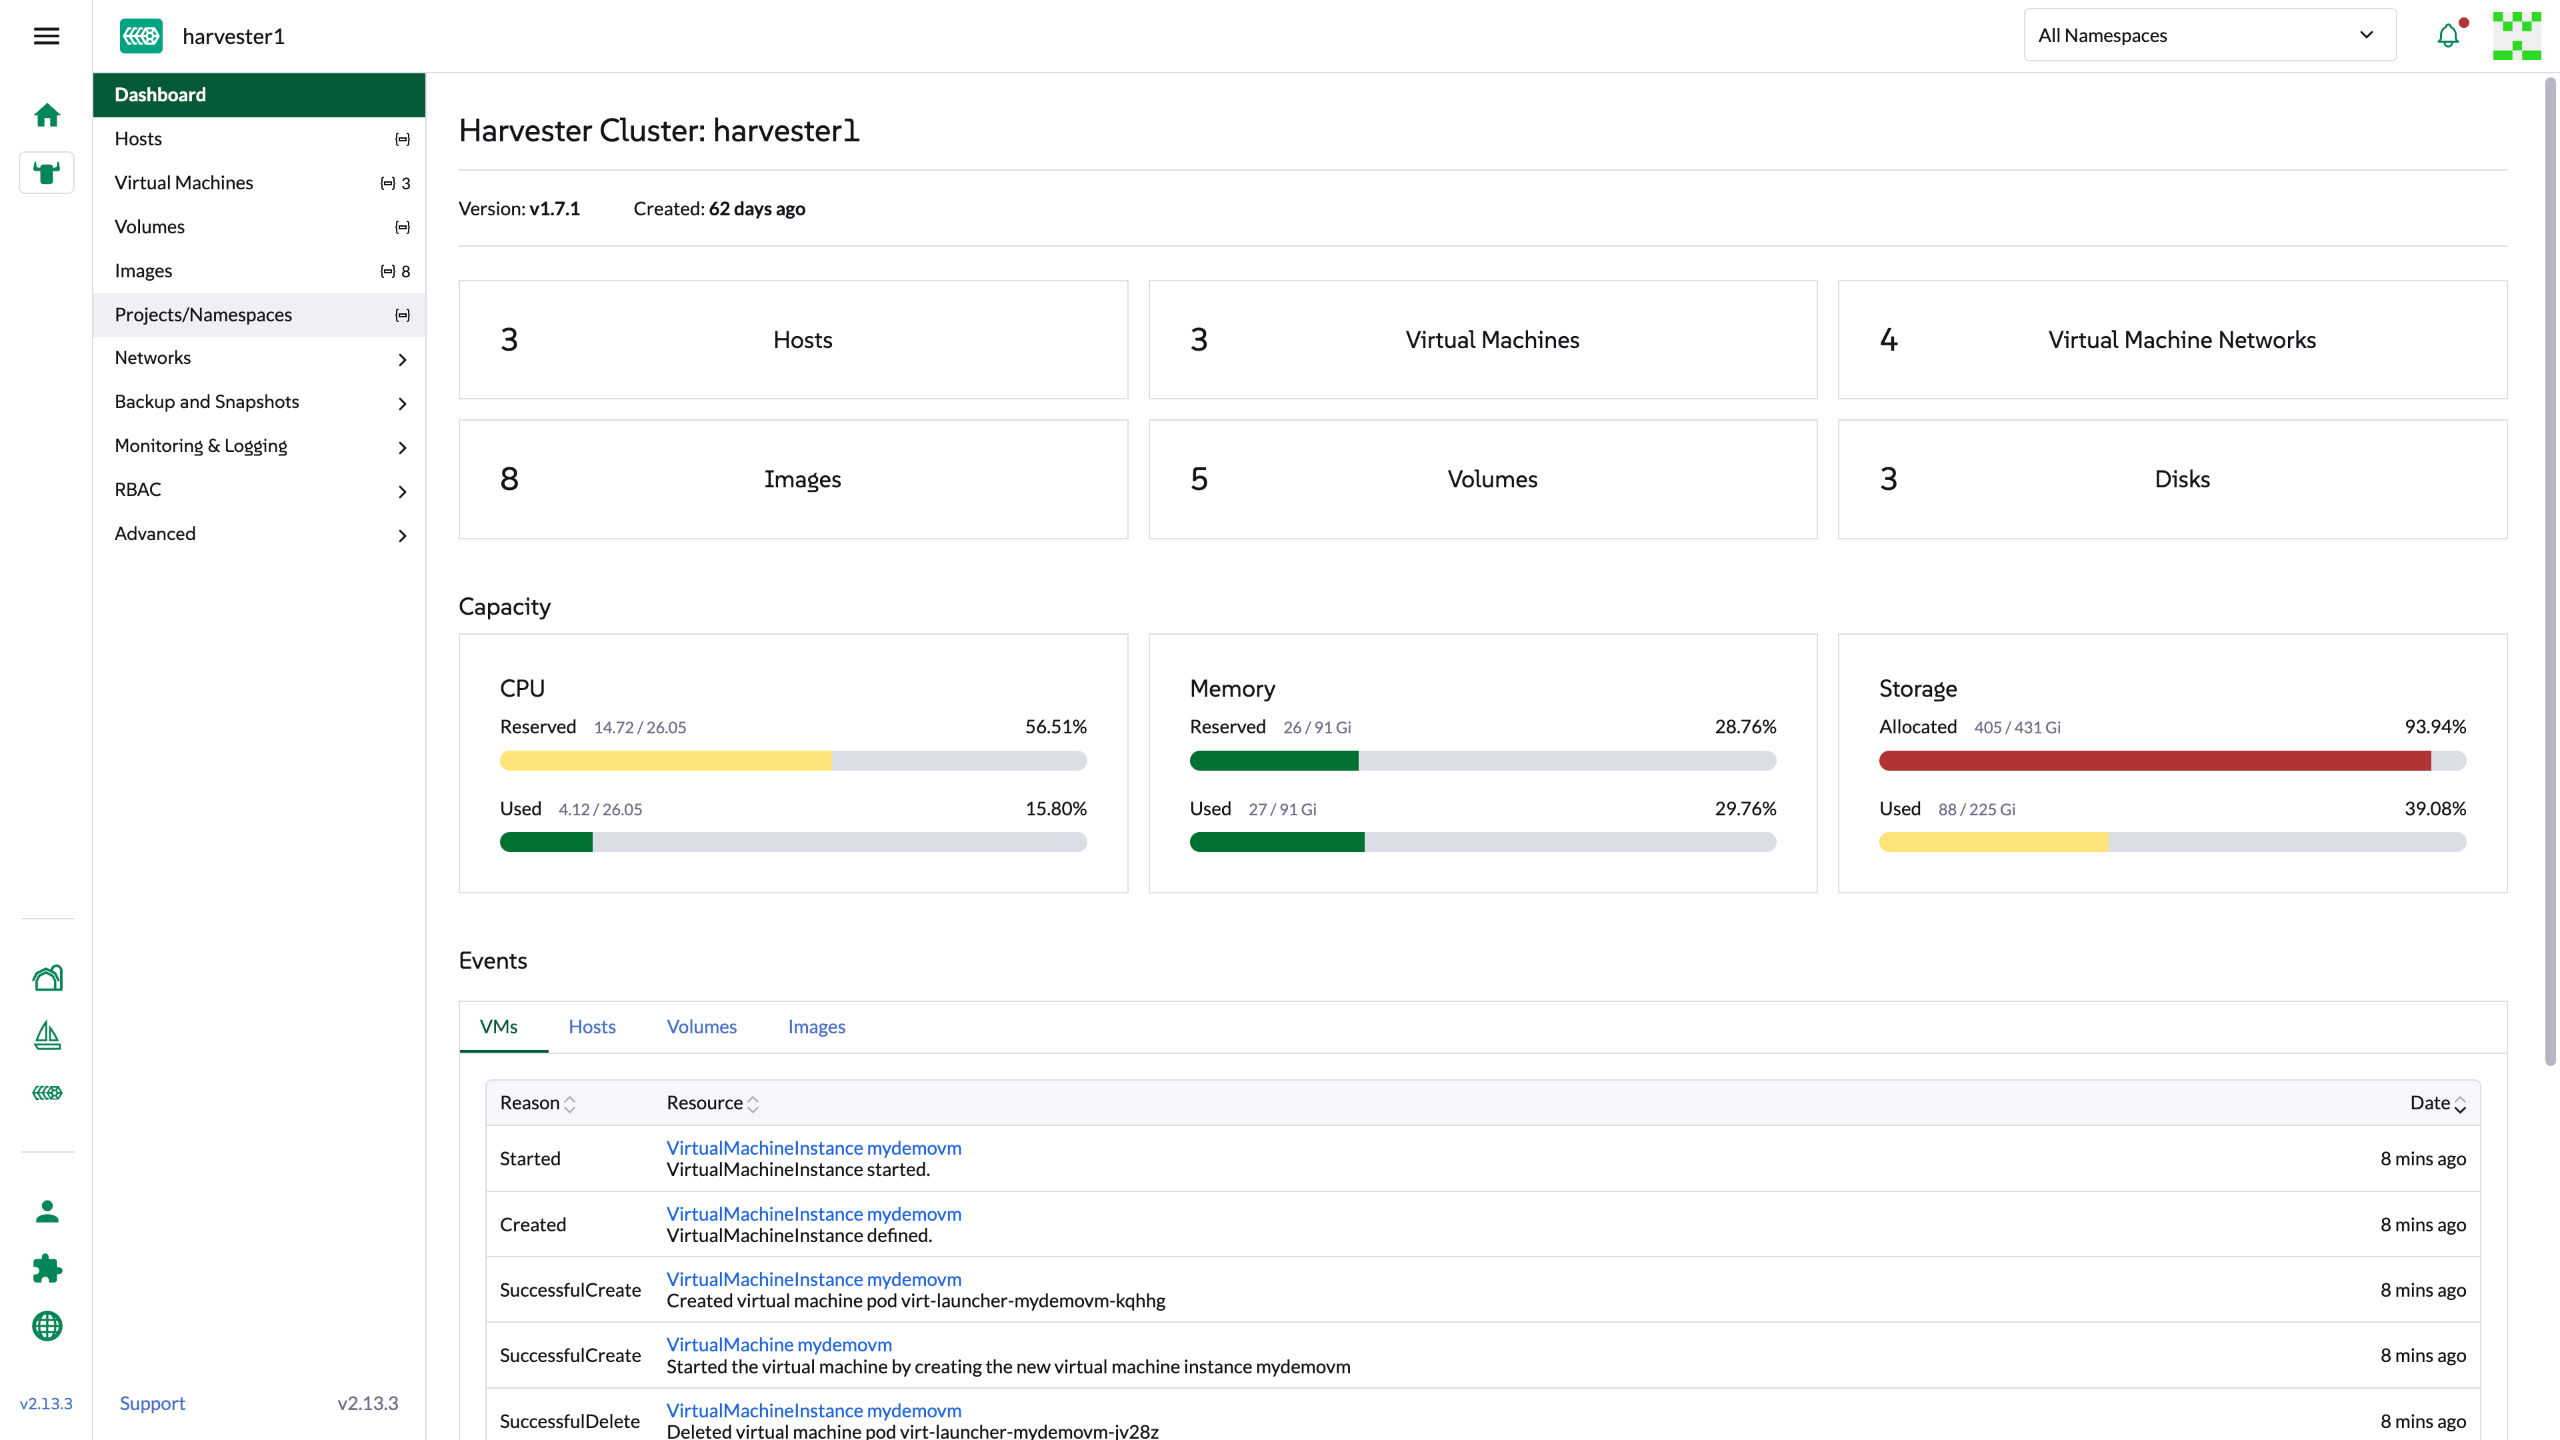The image size is (2560, 1440).
Task: Expand the Advanced menu section
Action: [x=259, y=534]
